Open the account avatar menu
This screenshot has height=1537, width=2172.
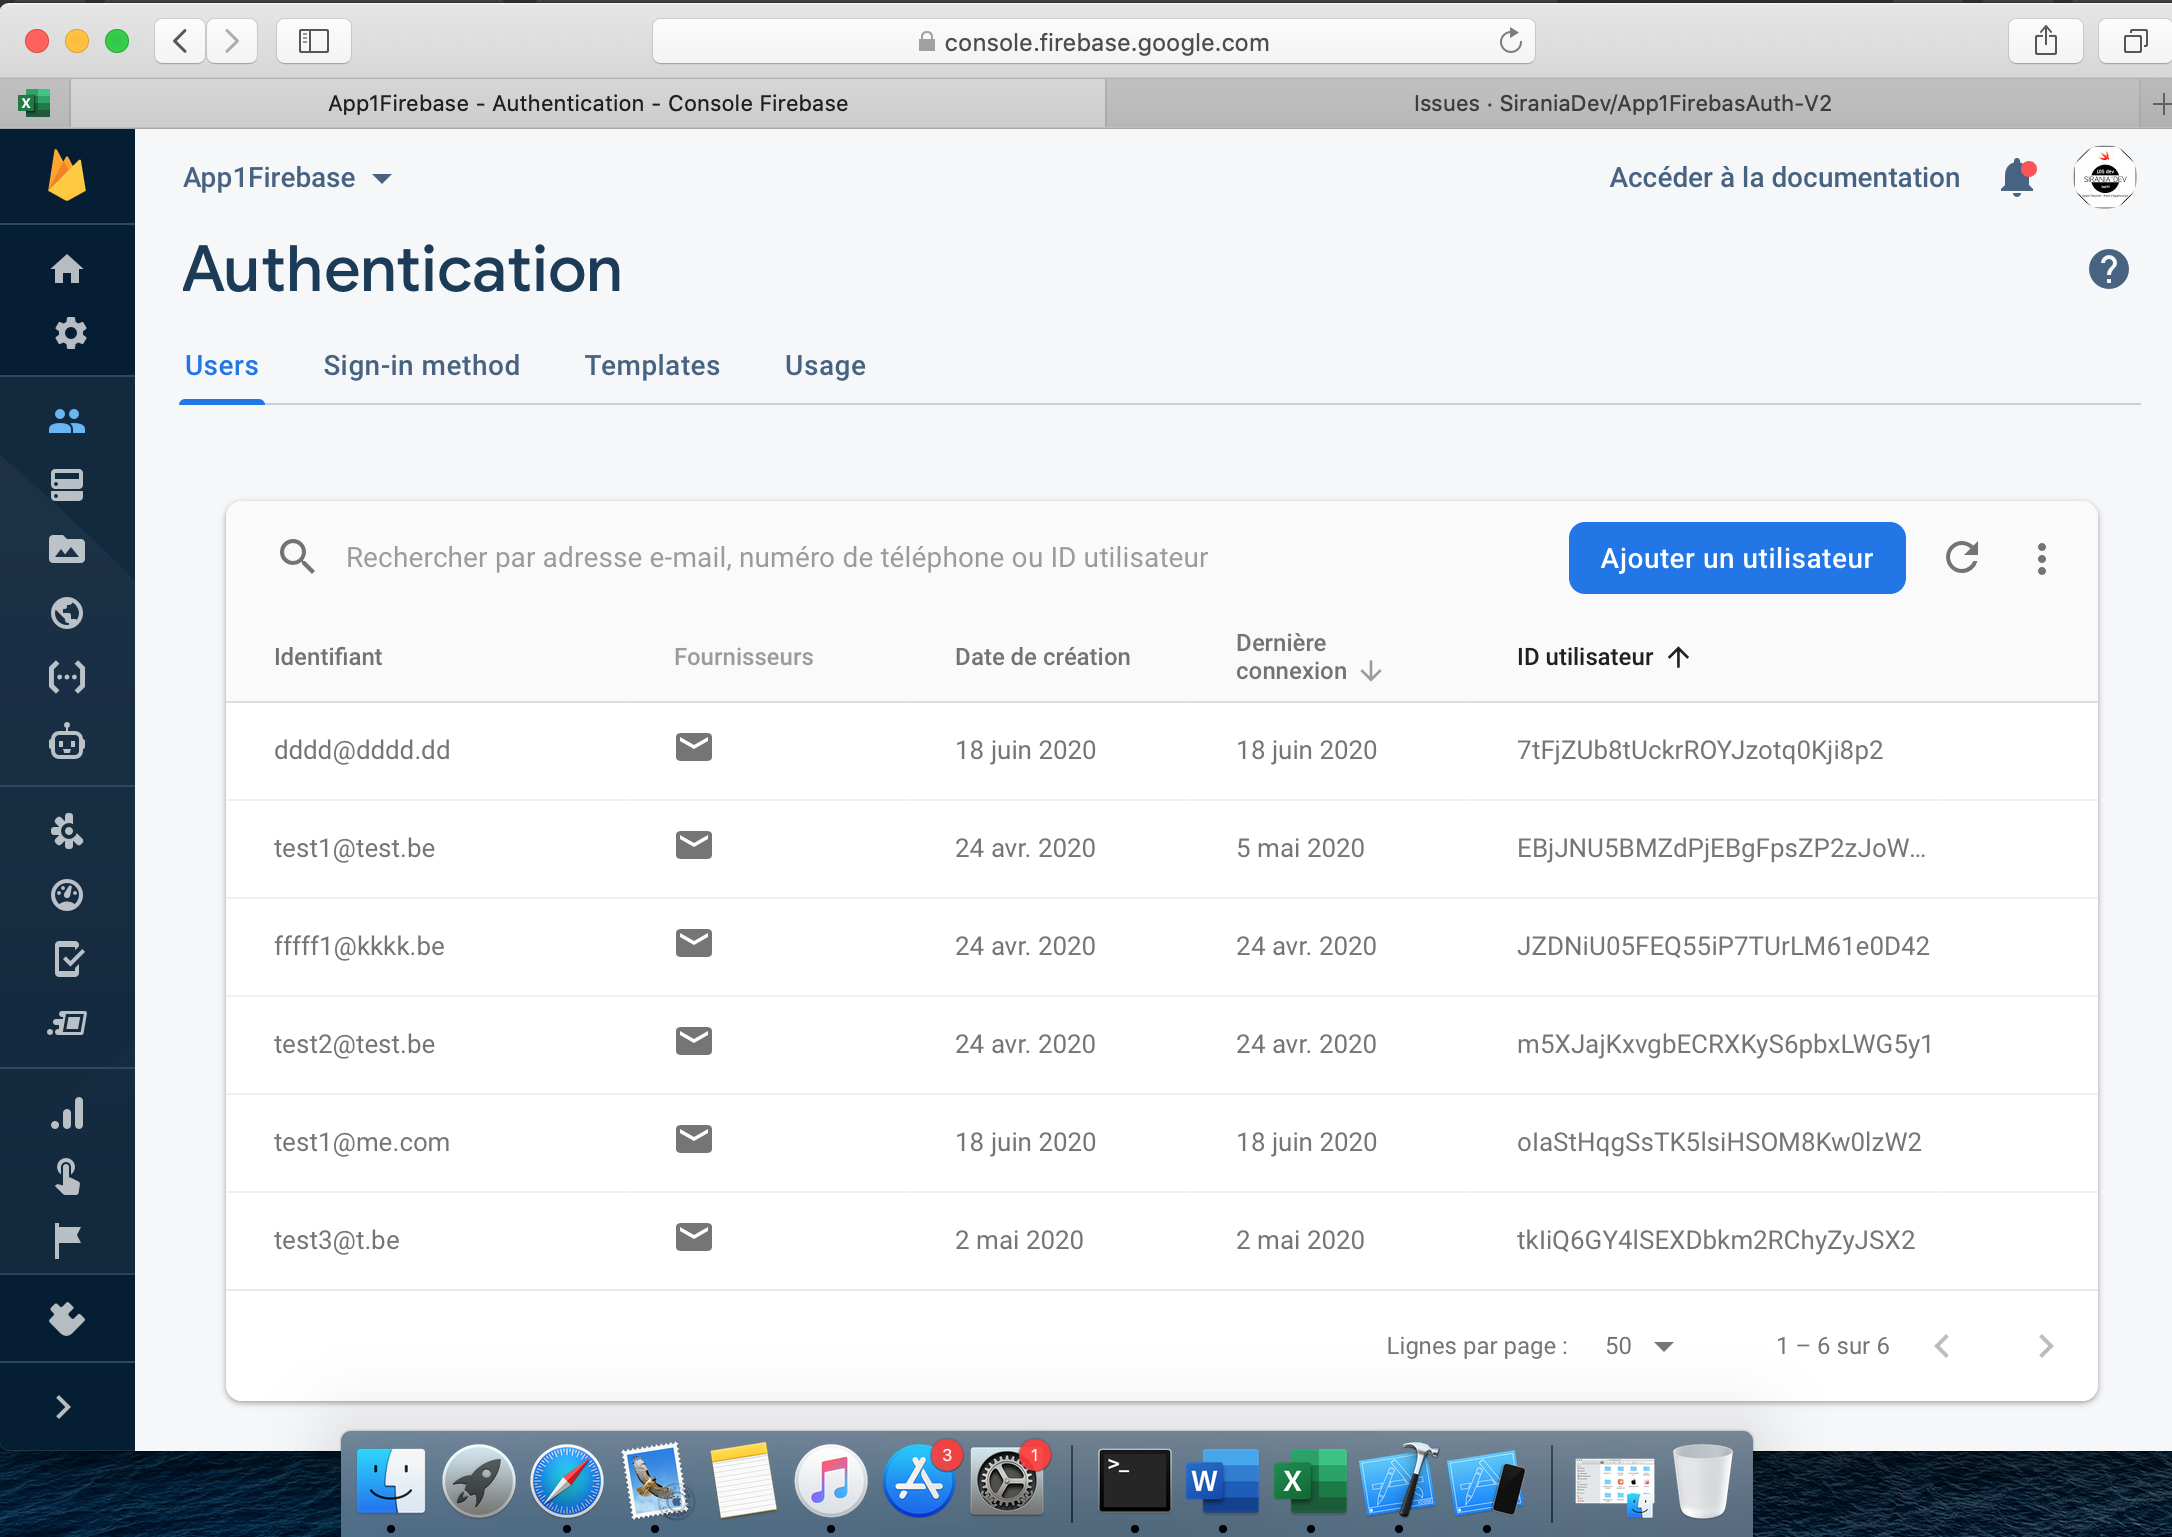click(x=2105, y=177)
